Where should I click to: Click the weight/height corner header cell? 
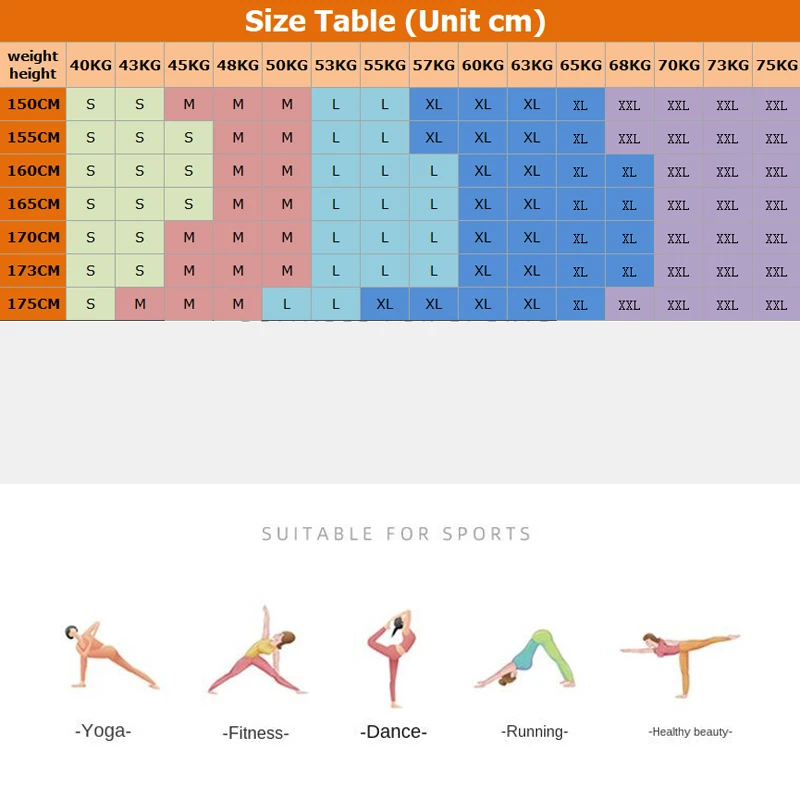click(x=33, y=65)
